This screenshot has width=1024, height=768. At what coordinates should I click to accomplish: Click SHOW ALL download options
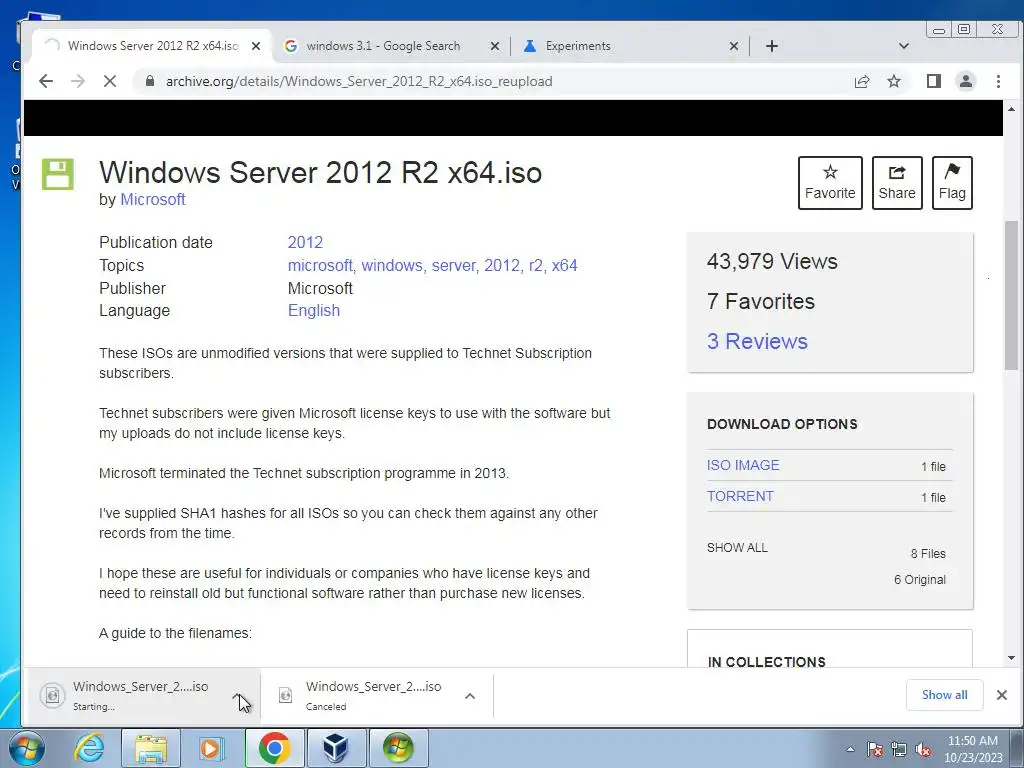click(x=737, y=548)
